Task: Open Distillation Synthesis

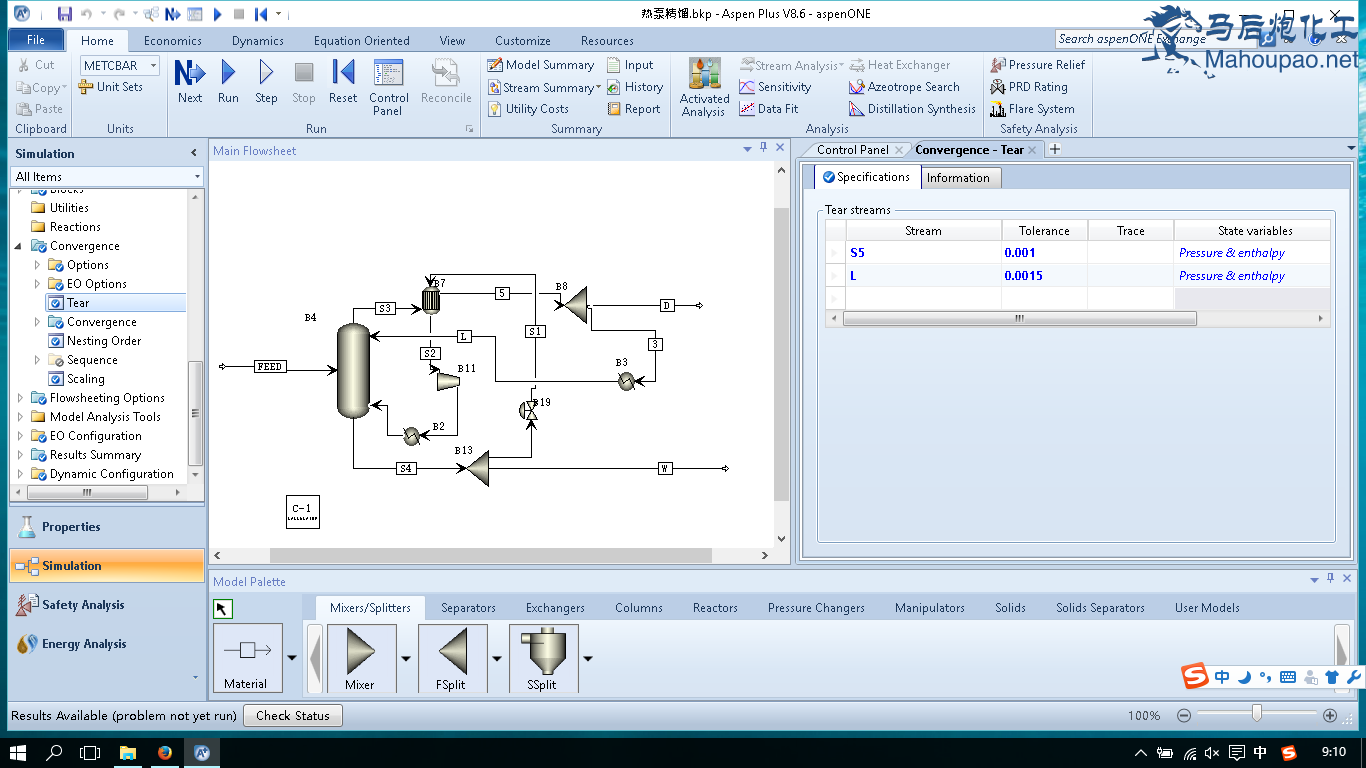Action: click(x=912, y=109)
